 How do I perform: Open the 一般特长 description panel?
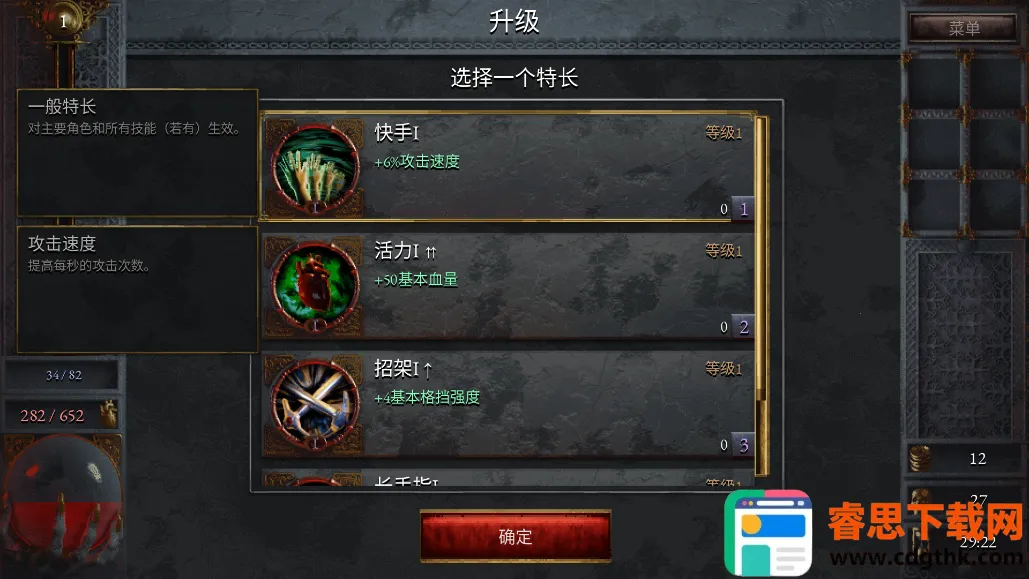[136, 152]
